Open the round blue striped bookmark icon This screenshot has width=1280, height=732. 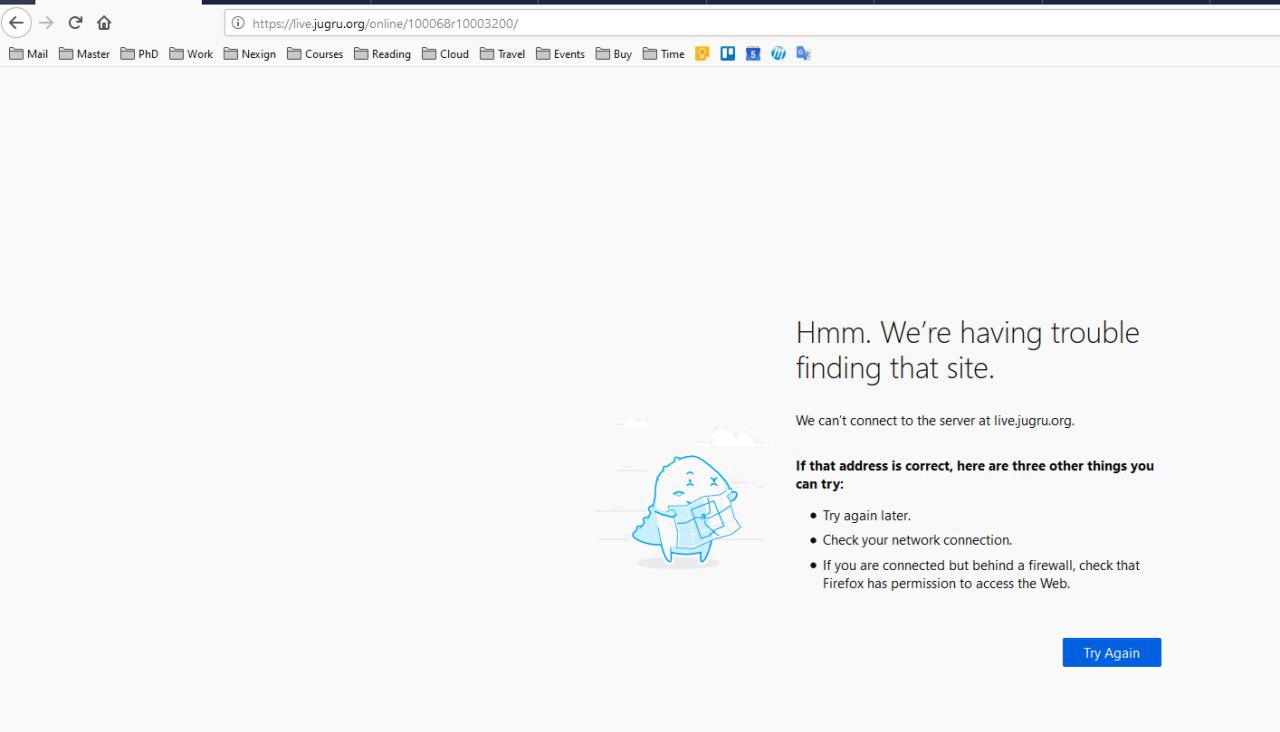click(778, 54)
